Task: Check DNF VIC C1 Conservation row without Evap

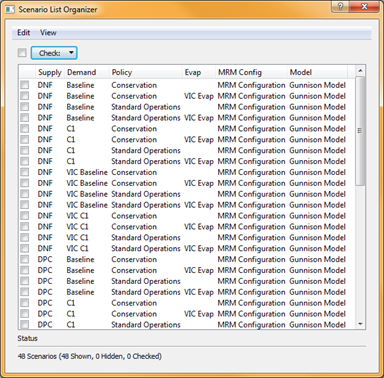Action: click(x=25, y=216)
